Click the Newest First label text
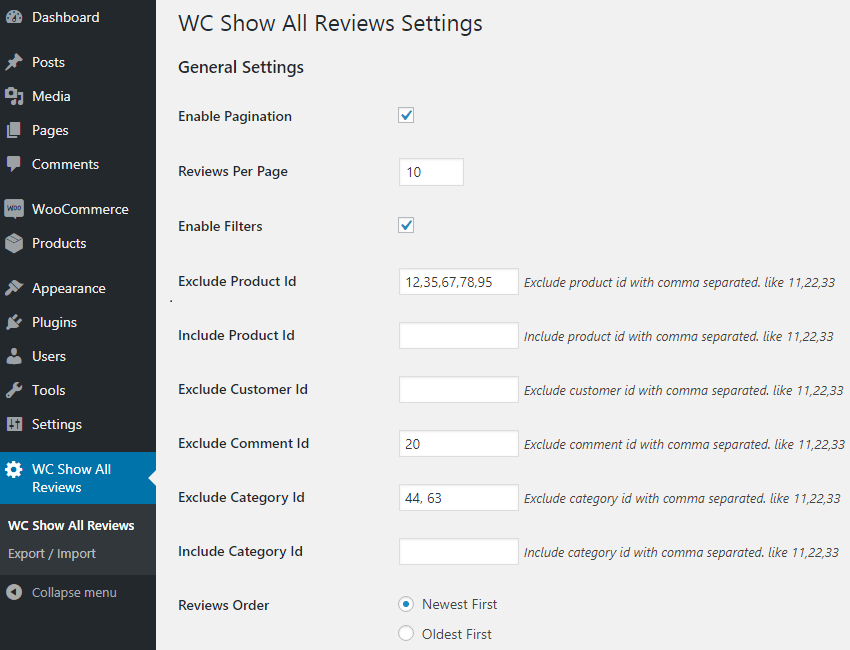 click(459, 604)
